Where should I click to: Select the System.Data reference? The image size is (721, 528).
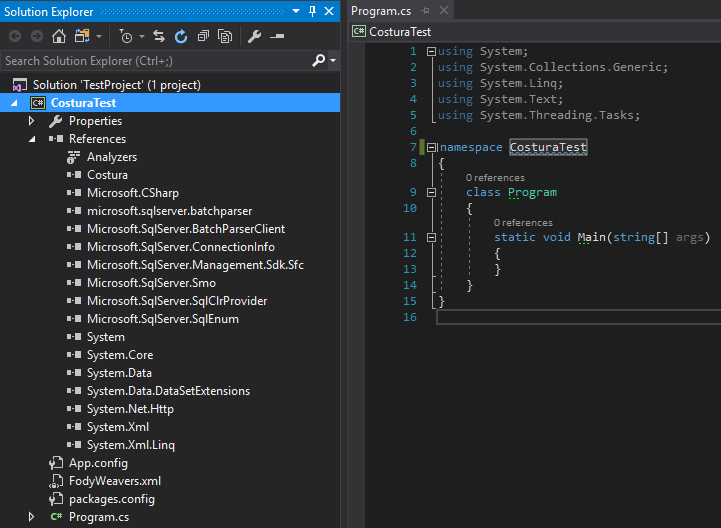119,373
